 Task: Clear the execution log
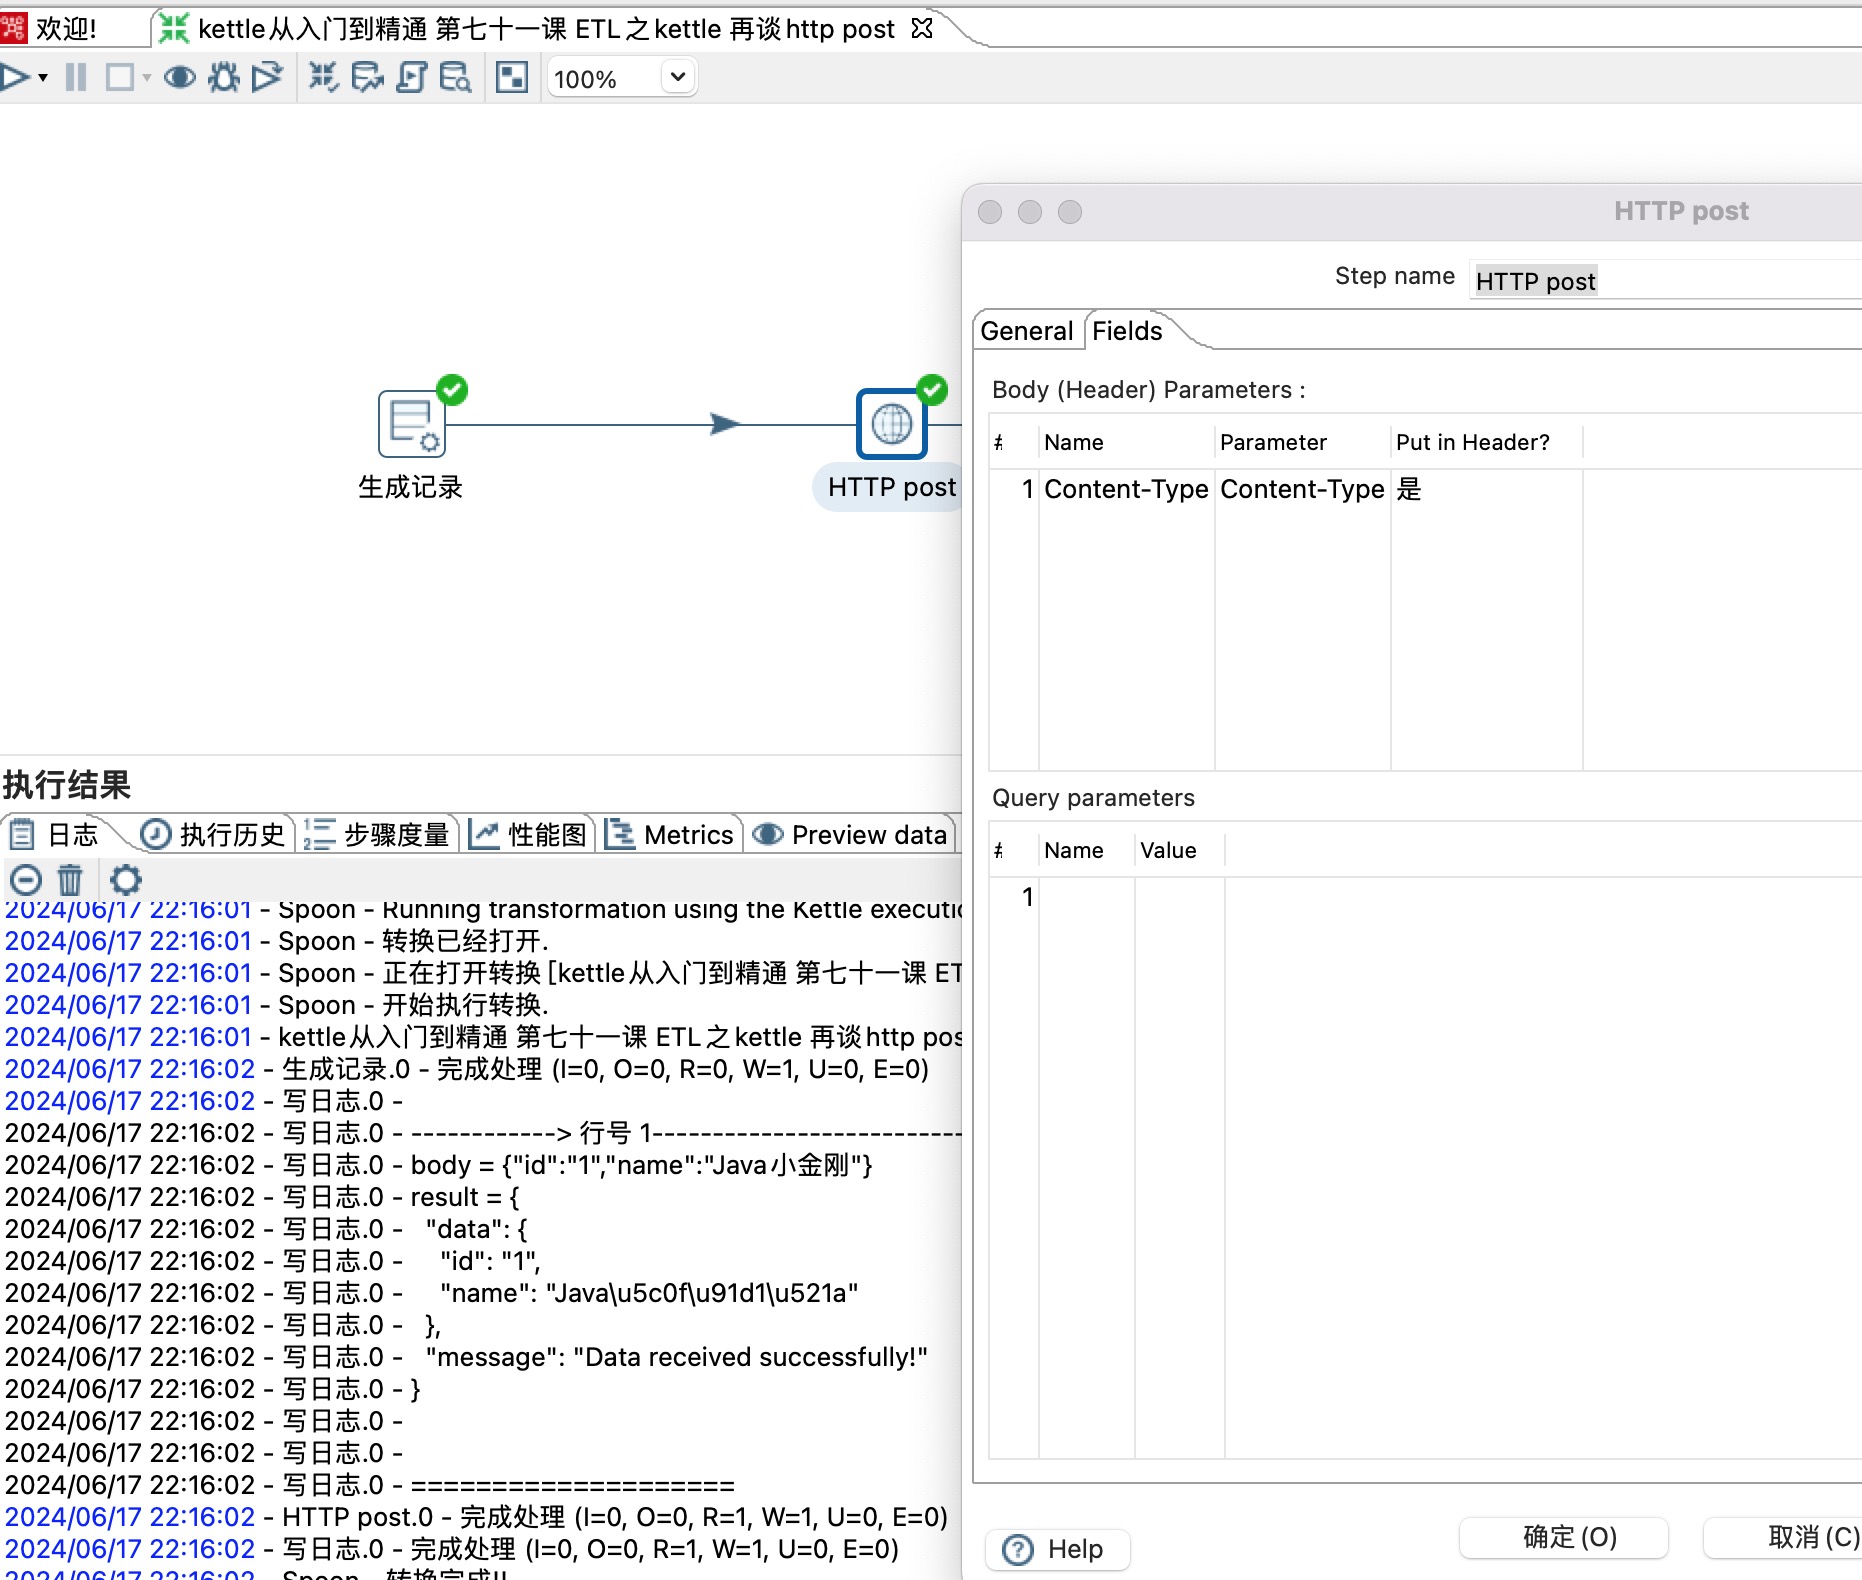25,880
